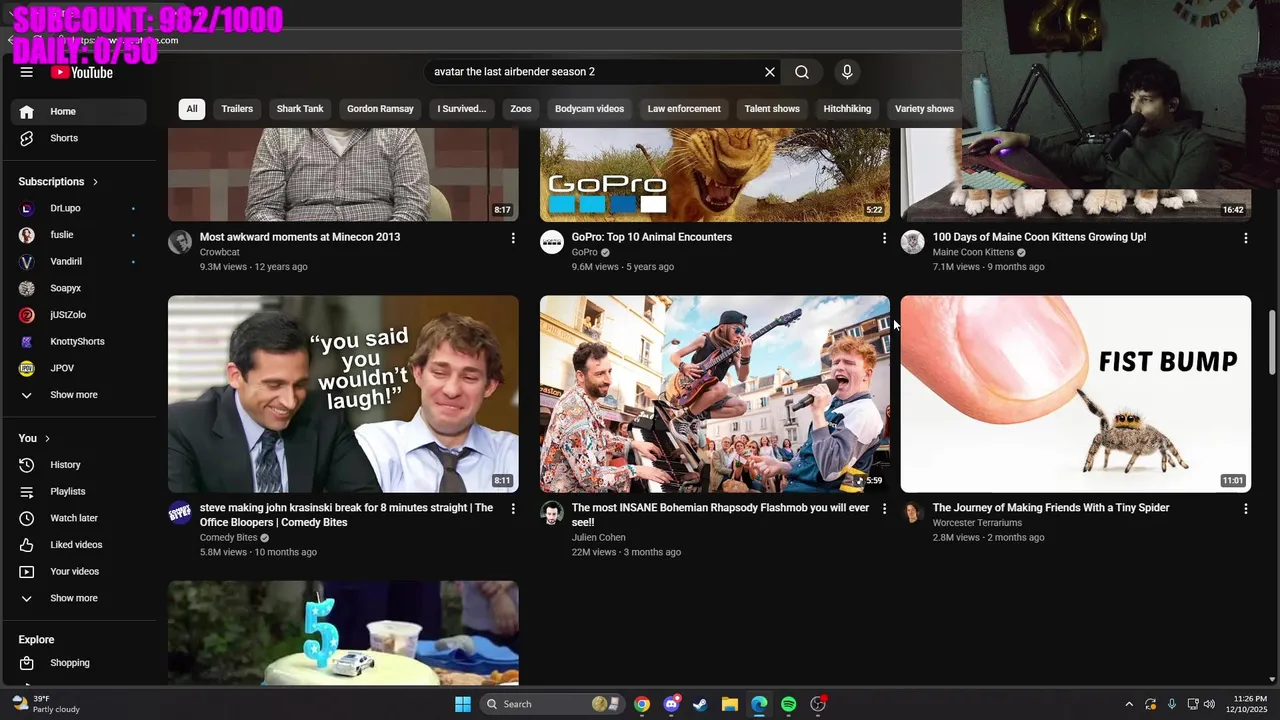Expand Subscriptions section chevron
Image resolution: width=1280 pixels, height=720 pixels.
pyautogui.click(x=96, y=182)
